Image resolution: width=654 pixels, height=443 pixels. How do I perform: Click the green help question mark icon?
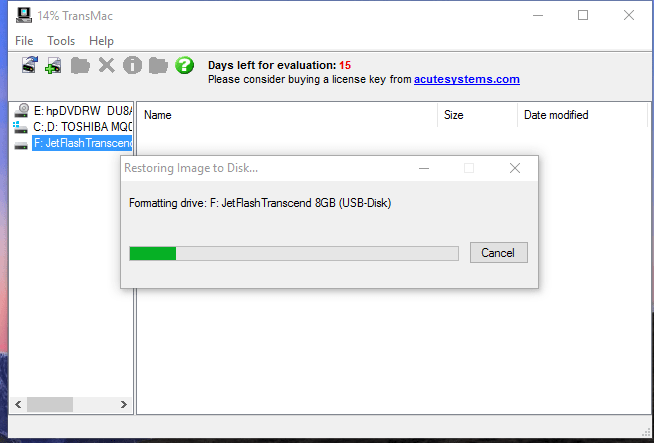pyautogui.click(x=184, y=65)
